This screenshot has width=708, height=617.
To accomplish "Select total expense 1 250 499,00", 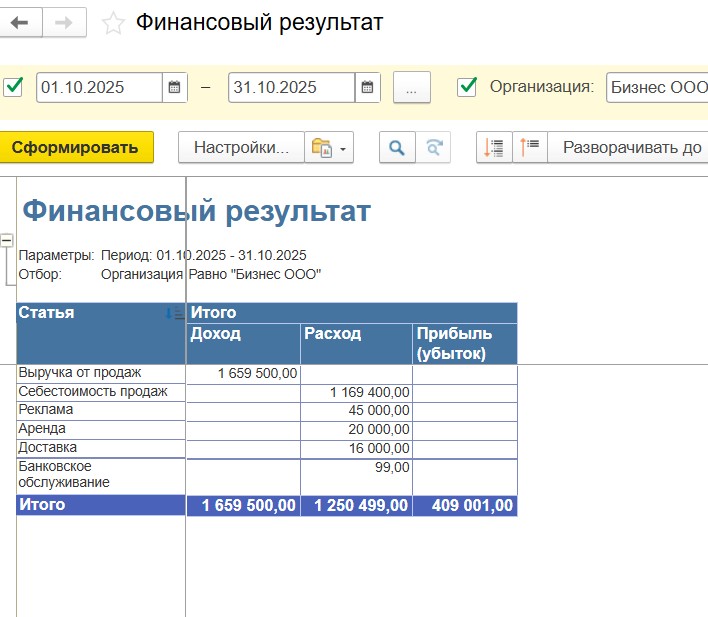I will click(356, 505).
